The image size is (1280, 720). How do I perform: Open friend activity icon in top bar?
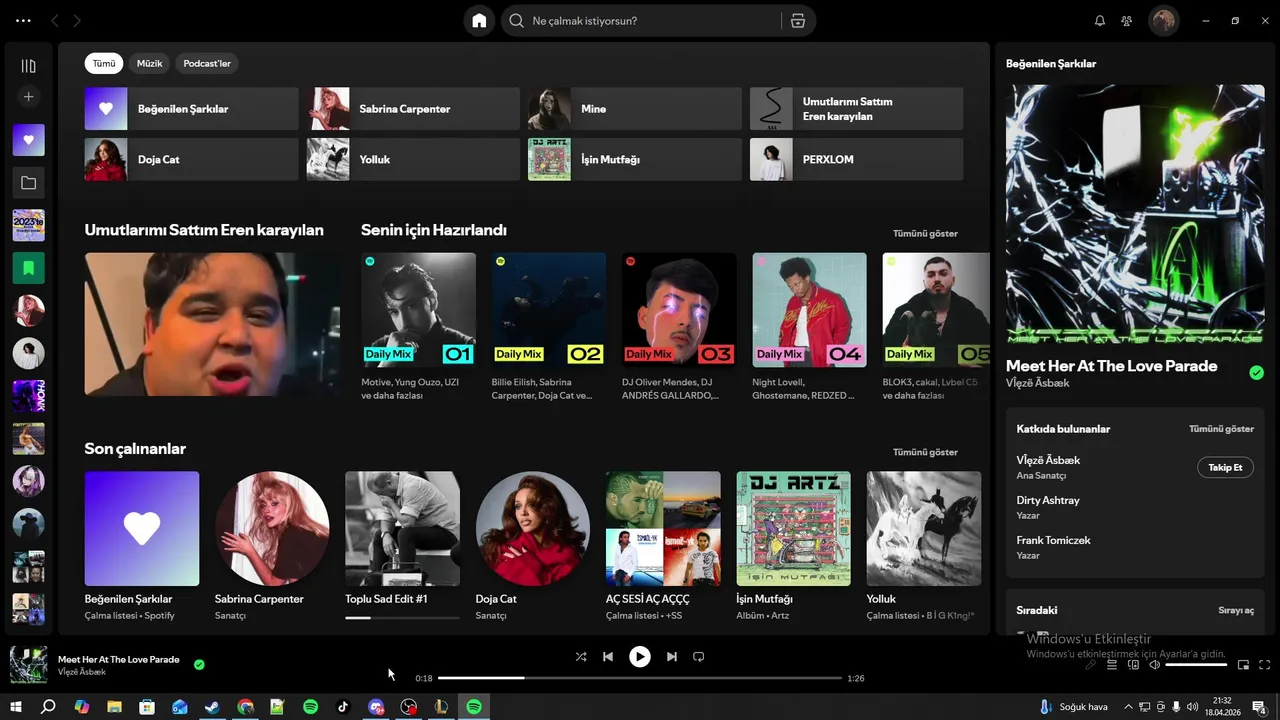pos(1127,21)
